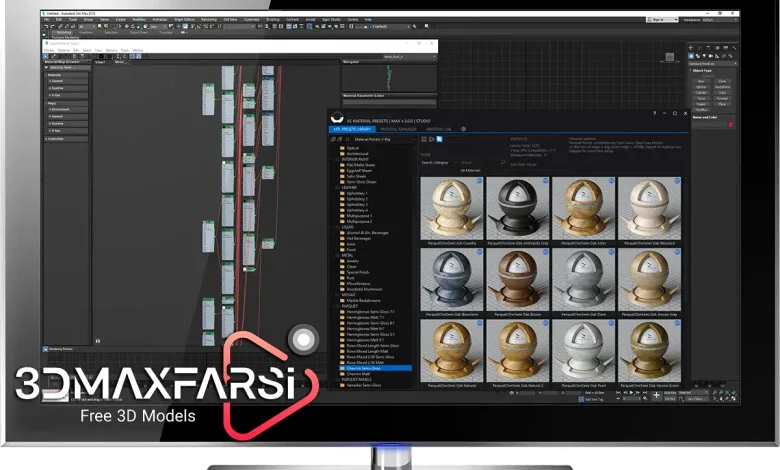Viewport: 780px width, 470px height.
Task: Open the Standard Primitives dropdown in command panel
Action: point(713,64)
